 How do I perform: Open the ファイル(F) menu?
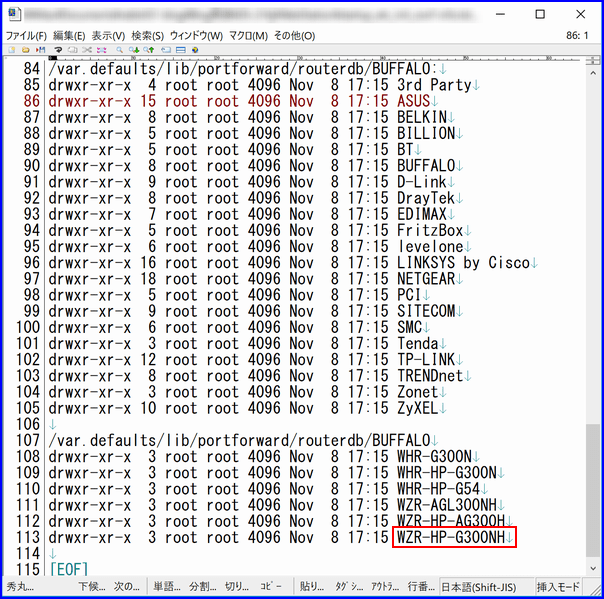tap(26, 36)
